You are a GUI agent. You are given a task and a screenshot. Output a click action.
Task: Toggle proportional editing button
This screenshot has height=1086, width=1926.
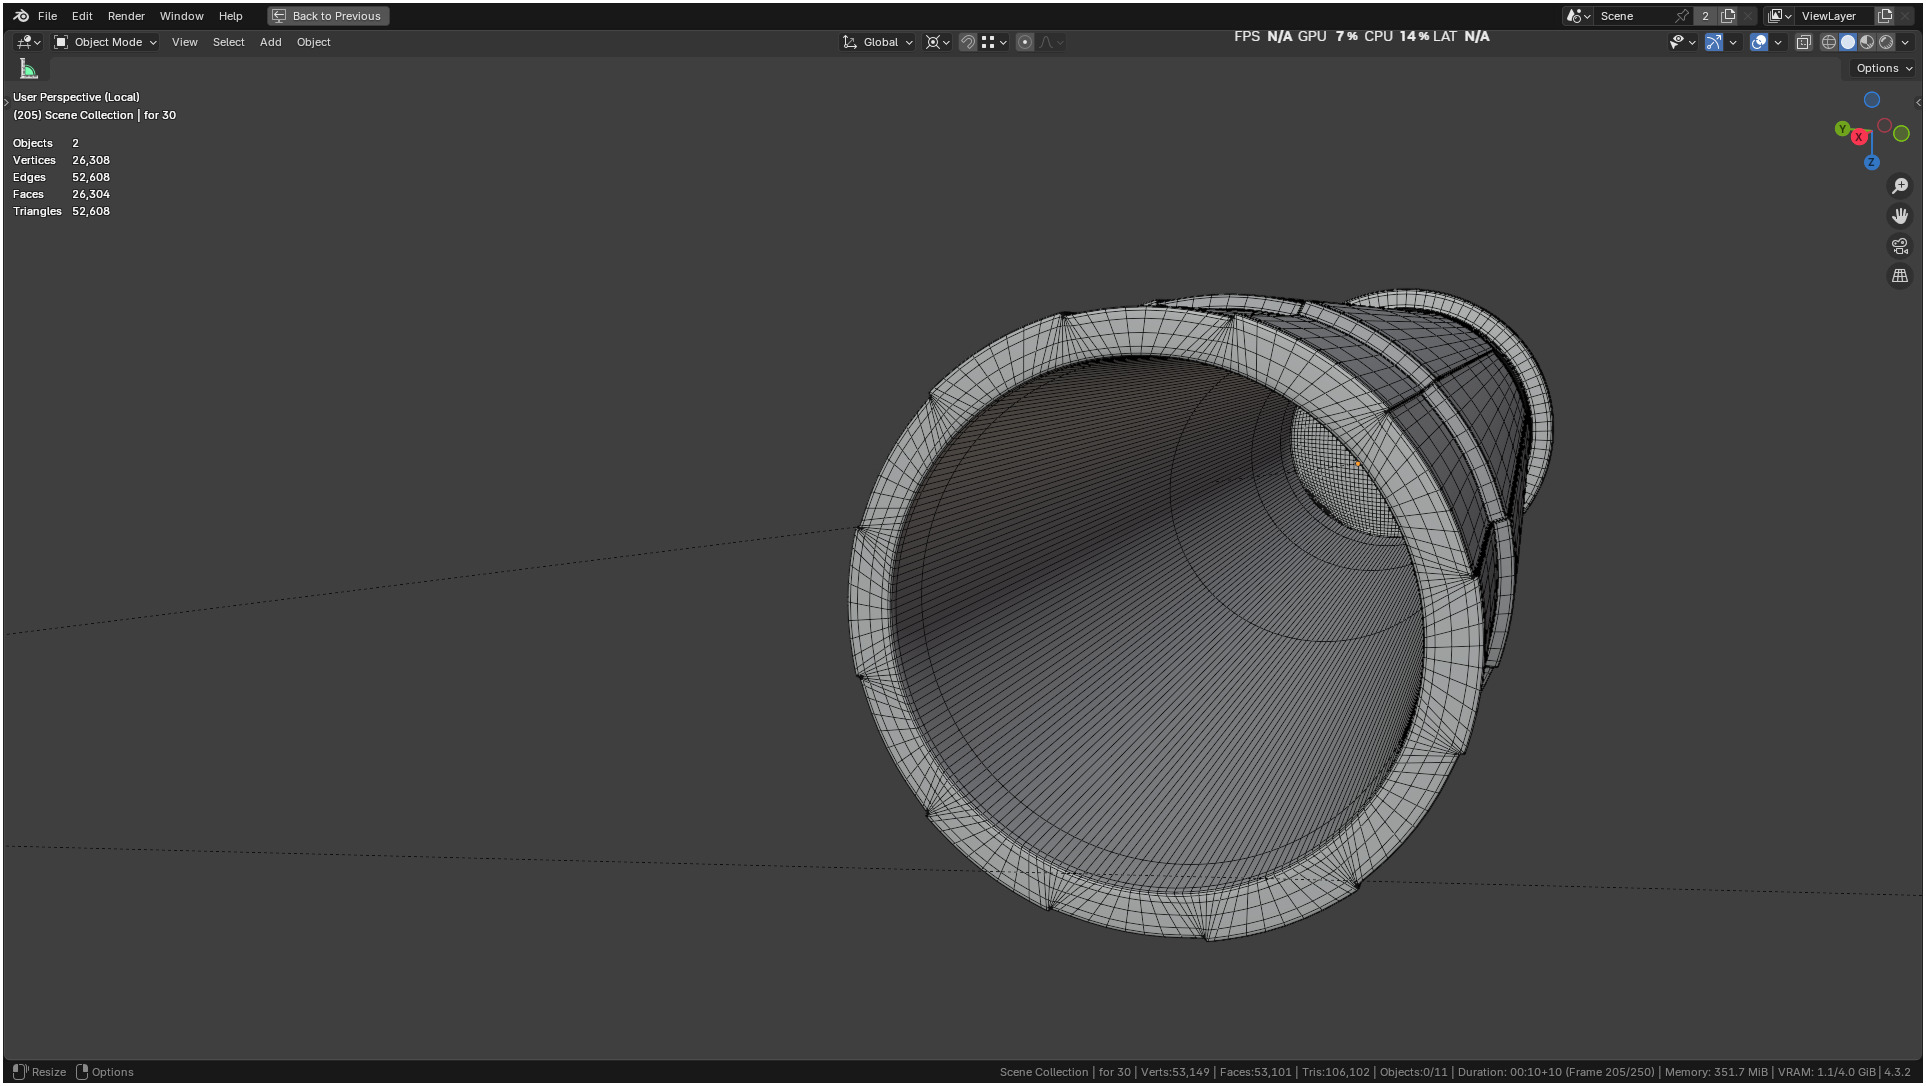pos(1025,42)
